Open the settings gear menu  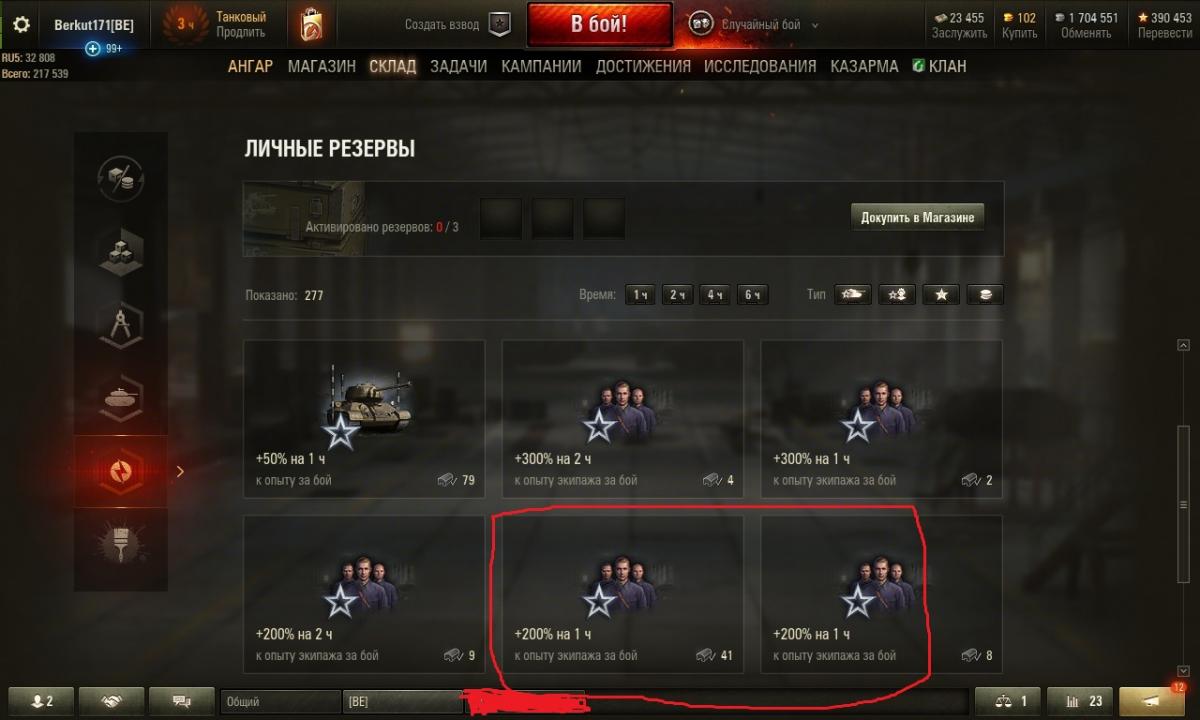point(21,24)
